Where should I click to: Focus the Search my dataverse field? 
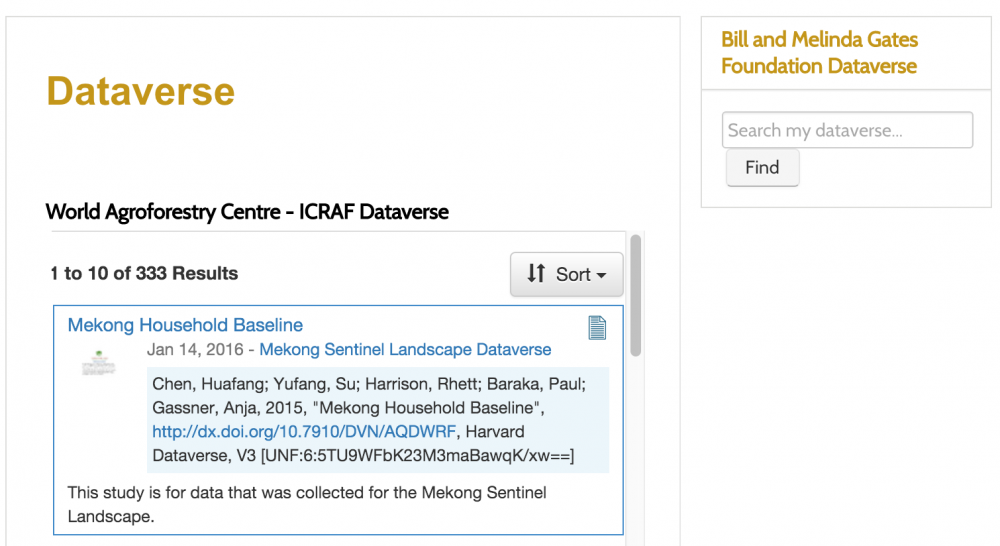pyautogui.click(x=847, y=130)
